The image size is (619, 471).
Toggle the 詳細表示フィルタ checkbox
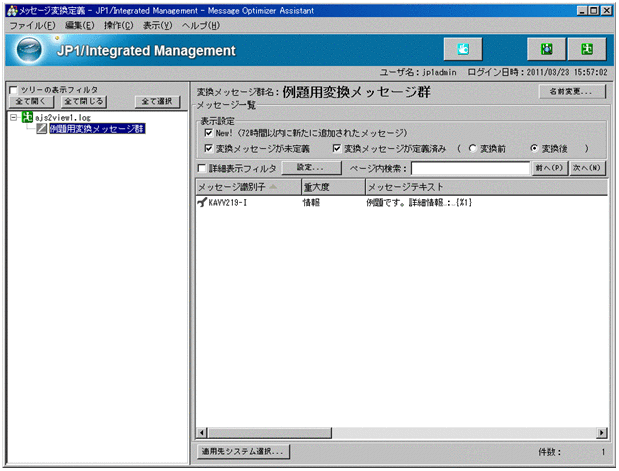[x=203, y=168]
